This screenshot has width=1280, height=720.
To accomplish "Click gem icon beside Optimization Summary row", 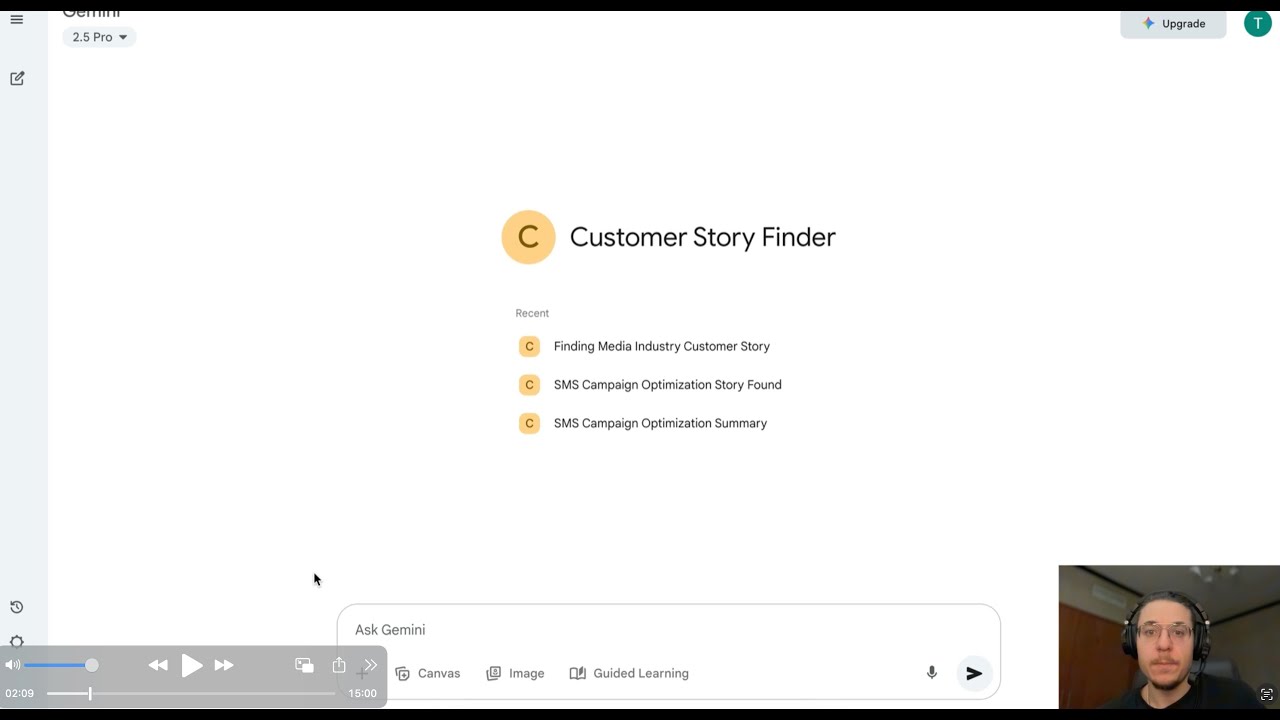I will [x=529, y=423].
